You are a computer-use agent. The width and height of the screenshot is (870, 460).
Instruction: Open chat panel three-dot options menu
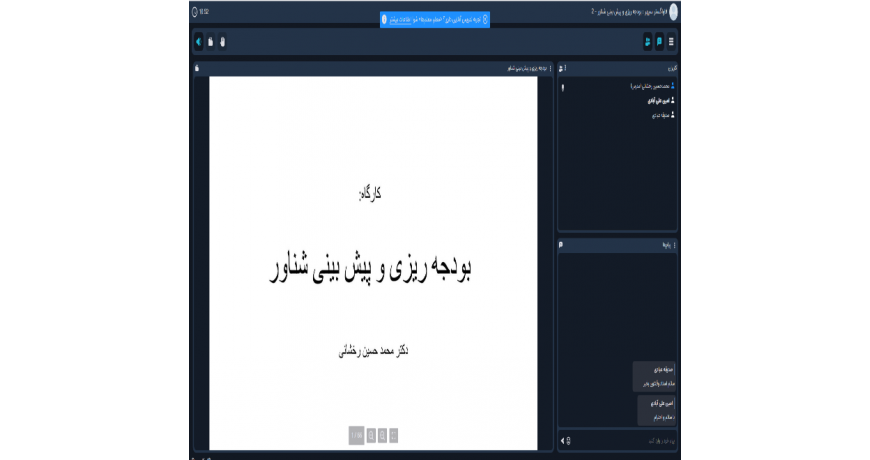tap(675, 245)
